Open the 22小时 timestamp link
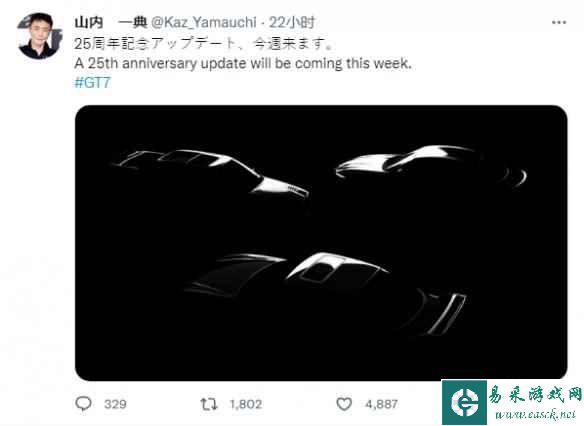The image size is (584, 426). click(292, 23)
